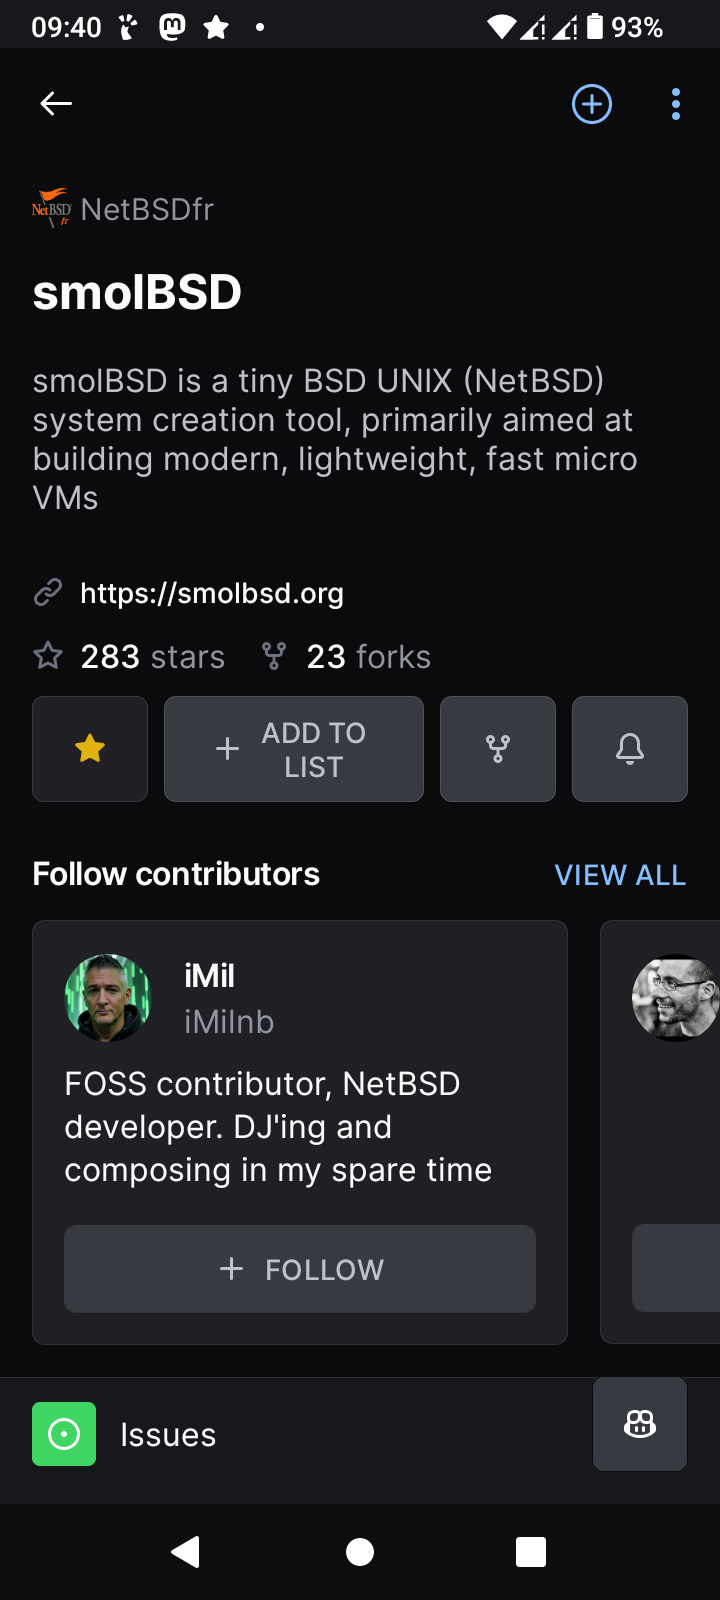Launch Copilot chat button
The width and height of the screenshot is (720, 1600).
(640, 1424)
